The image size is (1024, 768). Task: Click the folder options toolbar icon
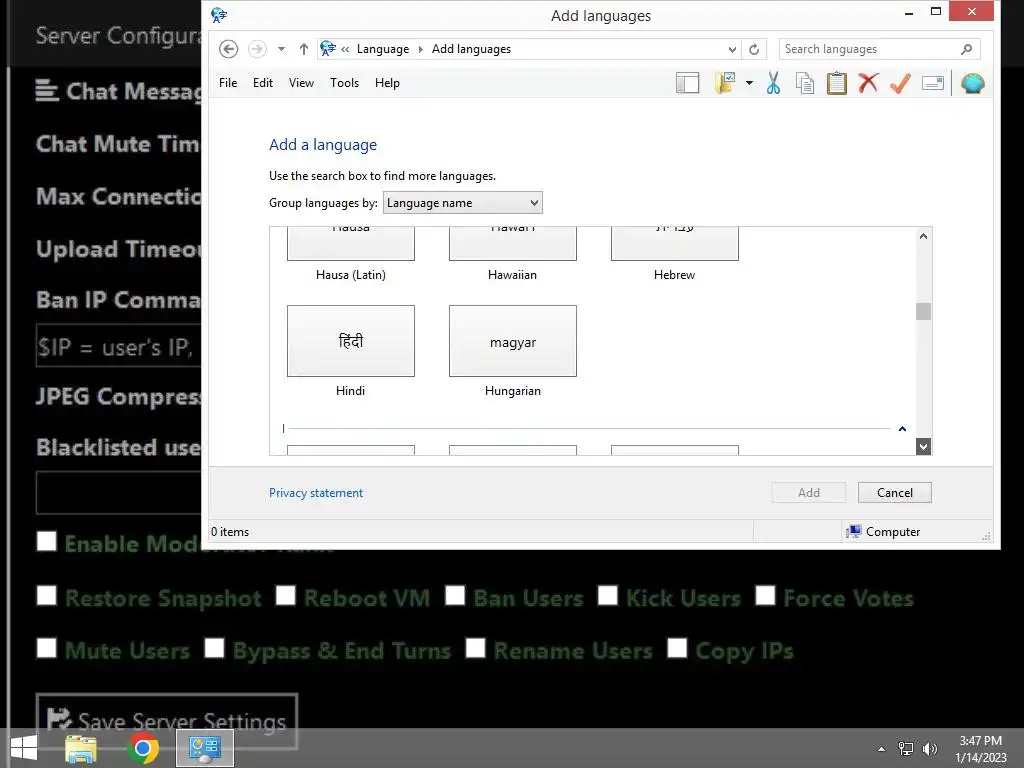pos(725,83)
